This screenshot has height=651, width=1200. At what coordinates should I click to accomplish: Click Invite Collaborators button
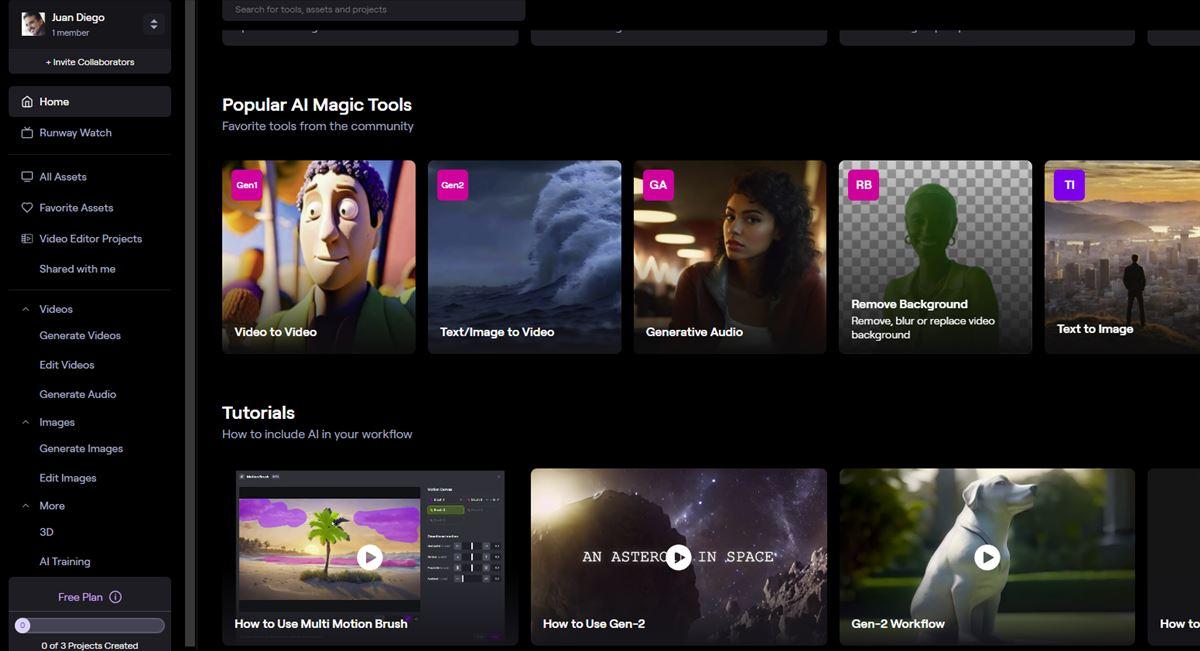point(90,62)
